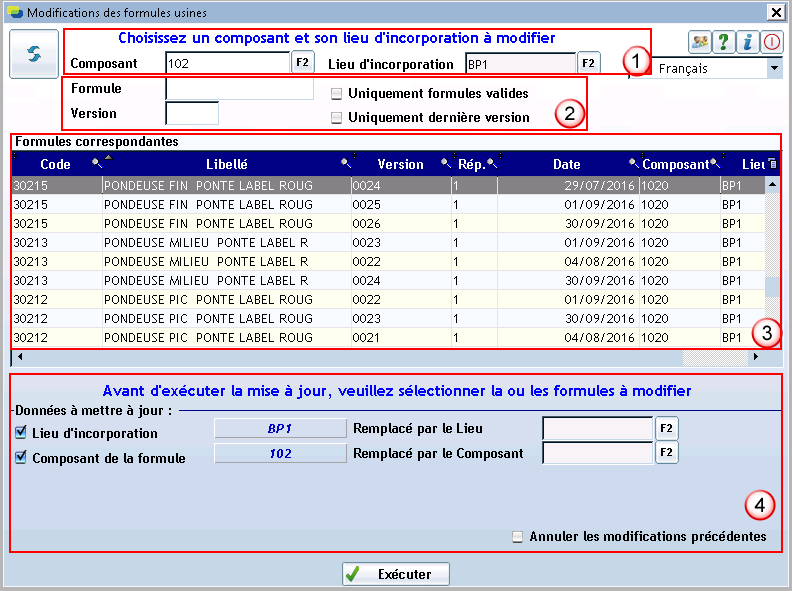Screen dimensions: 792x591
Task: Click search magnifier in Composant column header
Action: (715, 163)
